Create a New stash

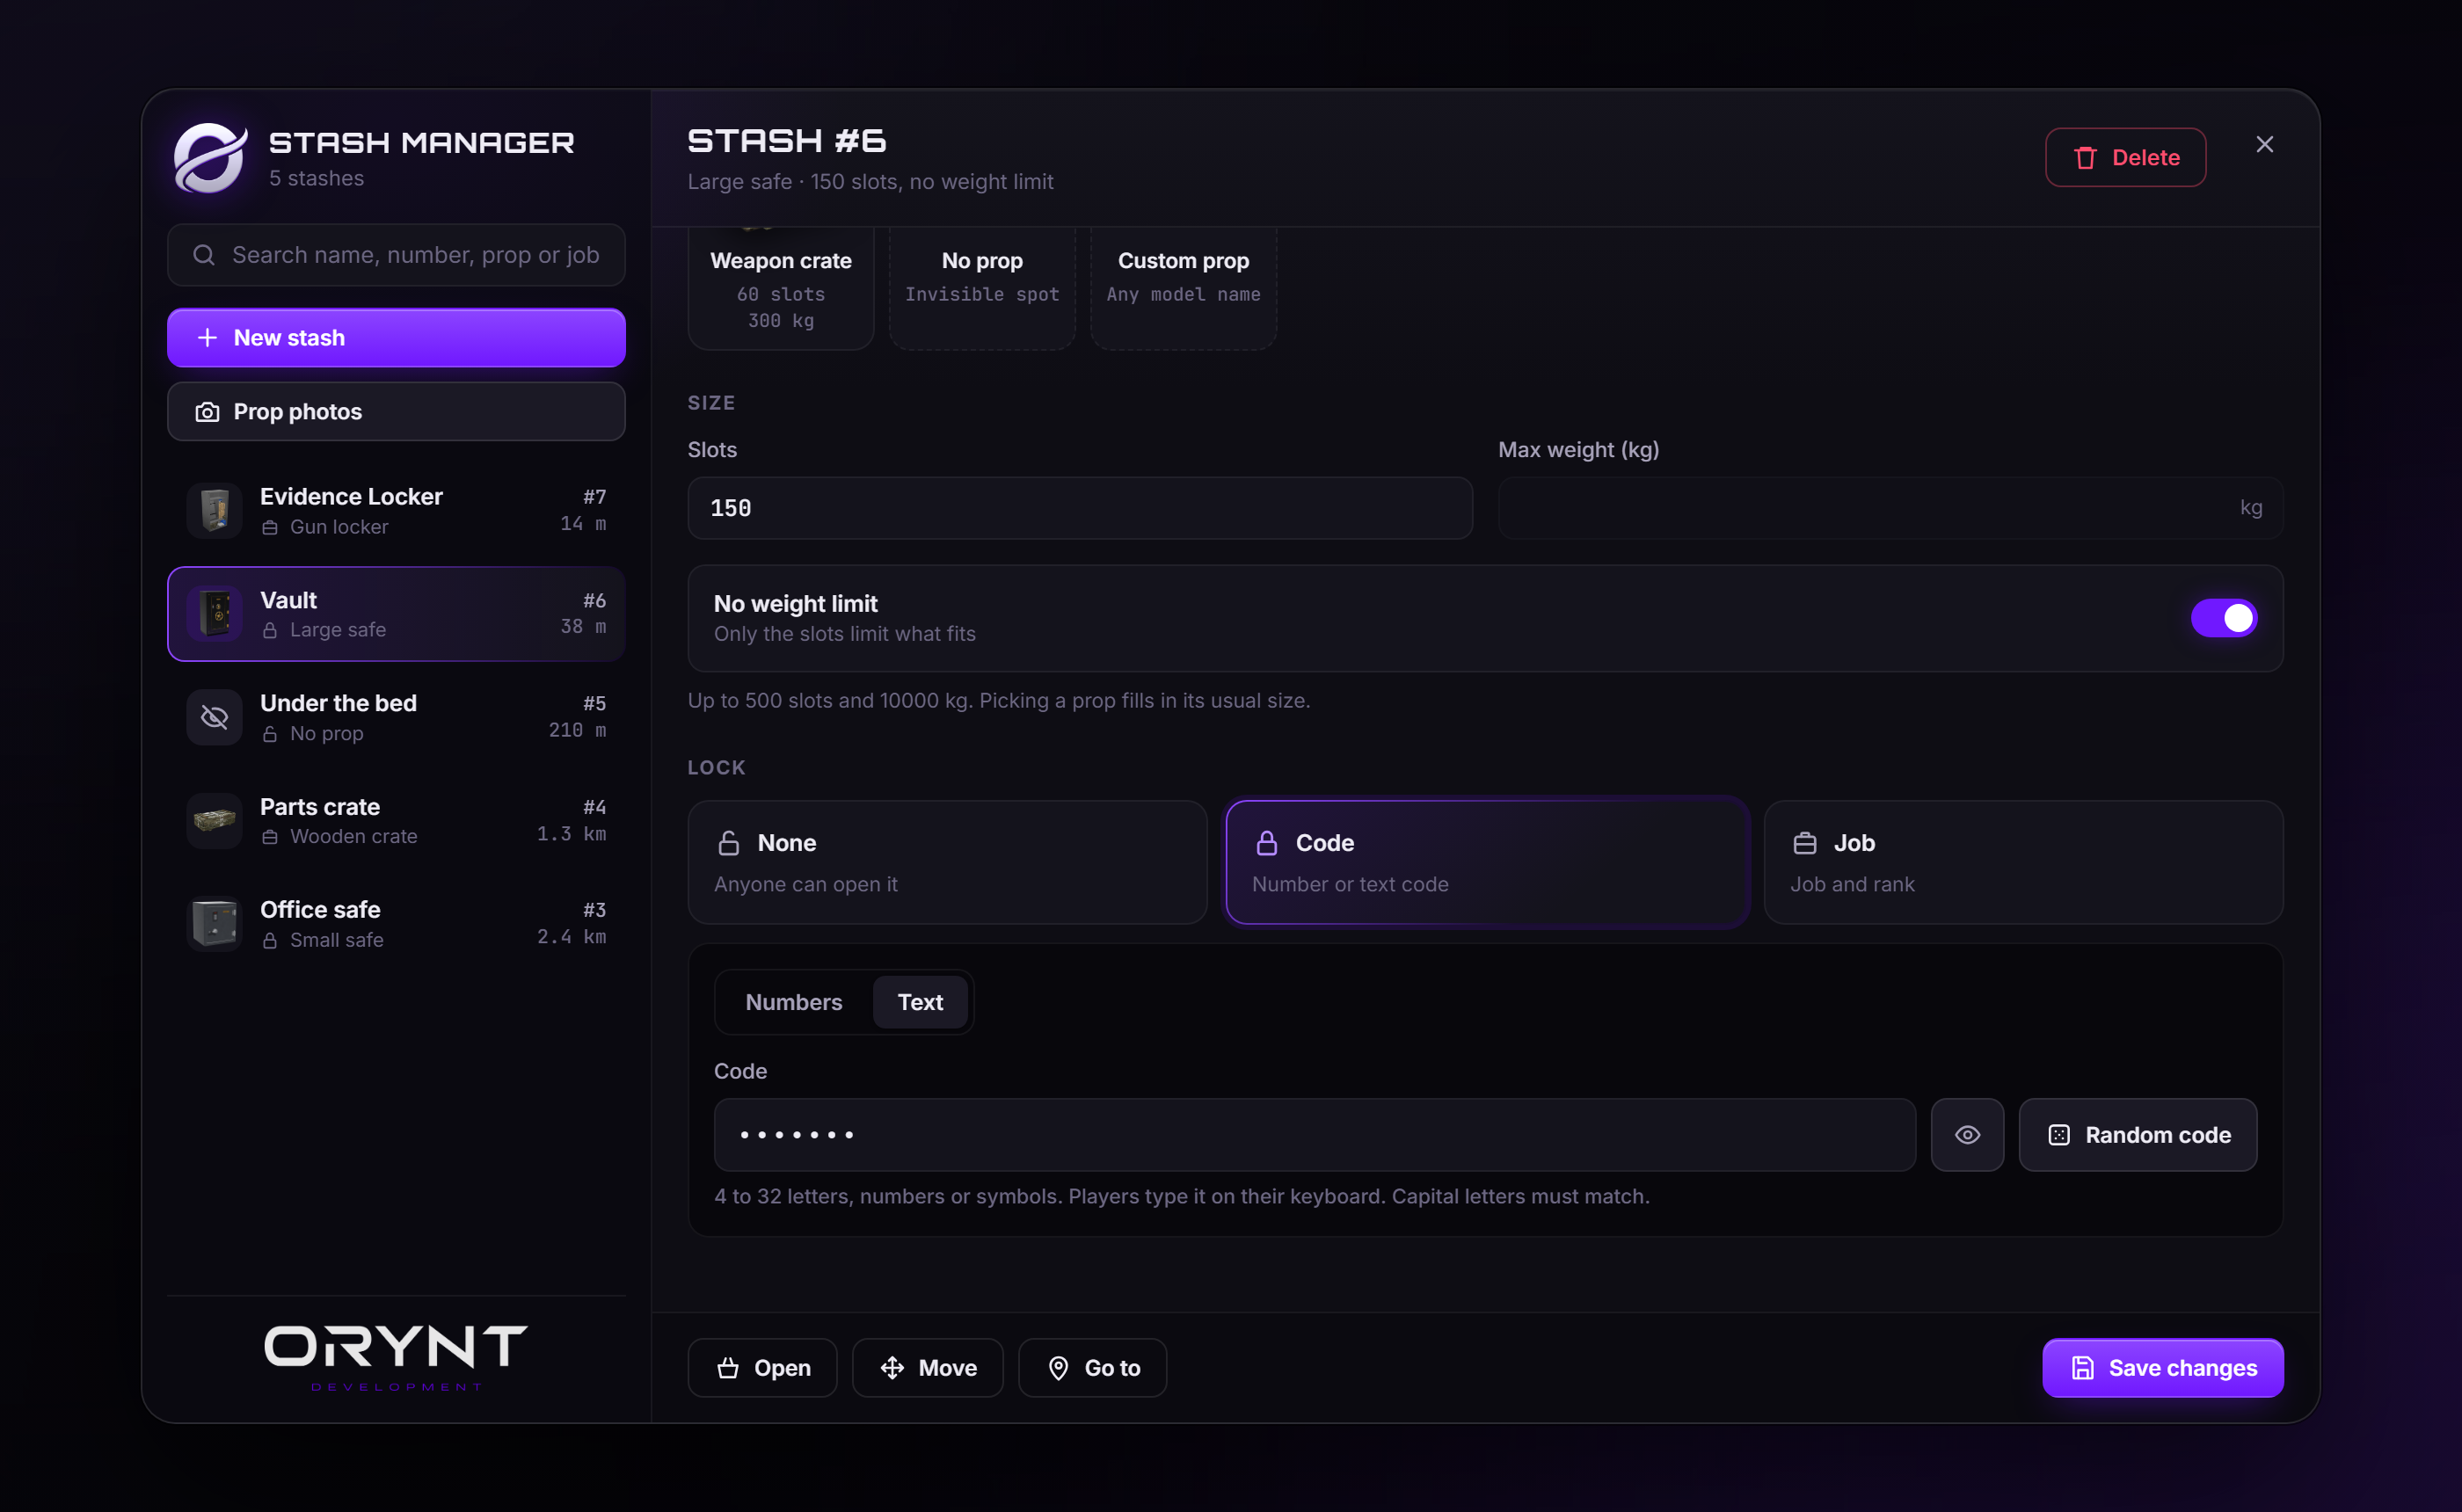[x=396, y=338]
